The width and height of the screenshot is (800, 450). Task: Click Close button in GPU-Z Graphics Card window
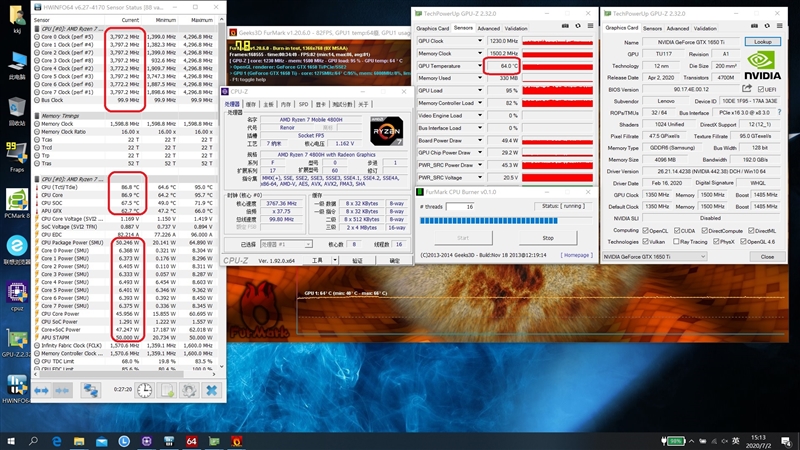point(767,257)
